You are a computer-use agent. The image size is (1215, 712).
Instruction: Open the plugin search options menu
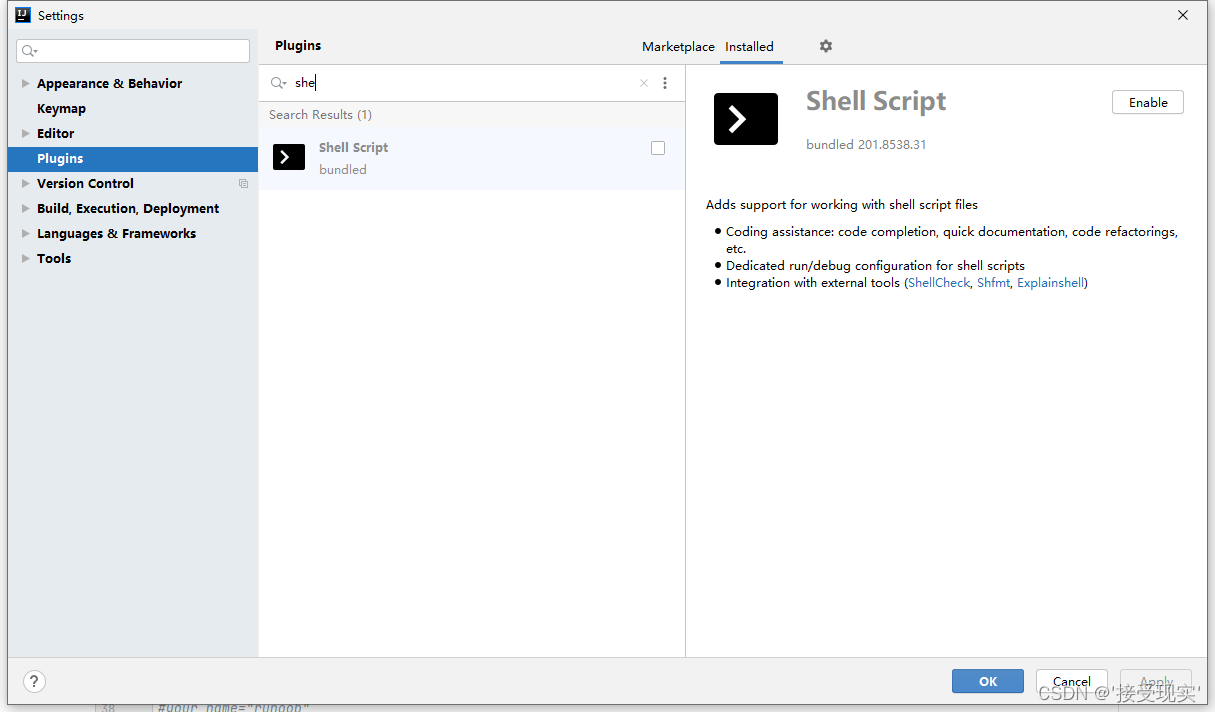pos(665,83)
